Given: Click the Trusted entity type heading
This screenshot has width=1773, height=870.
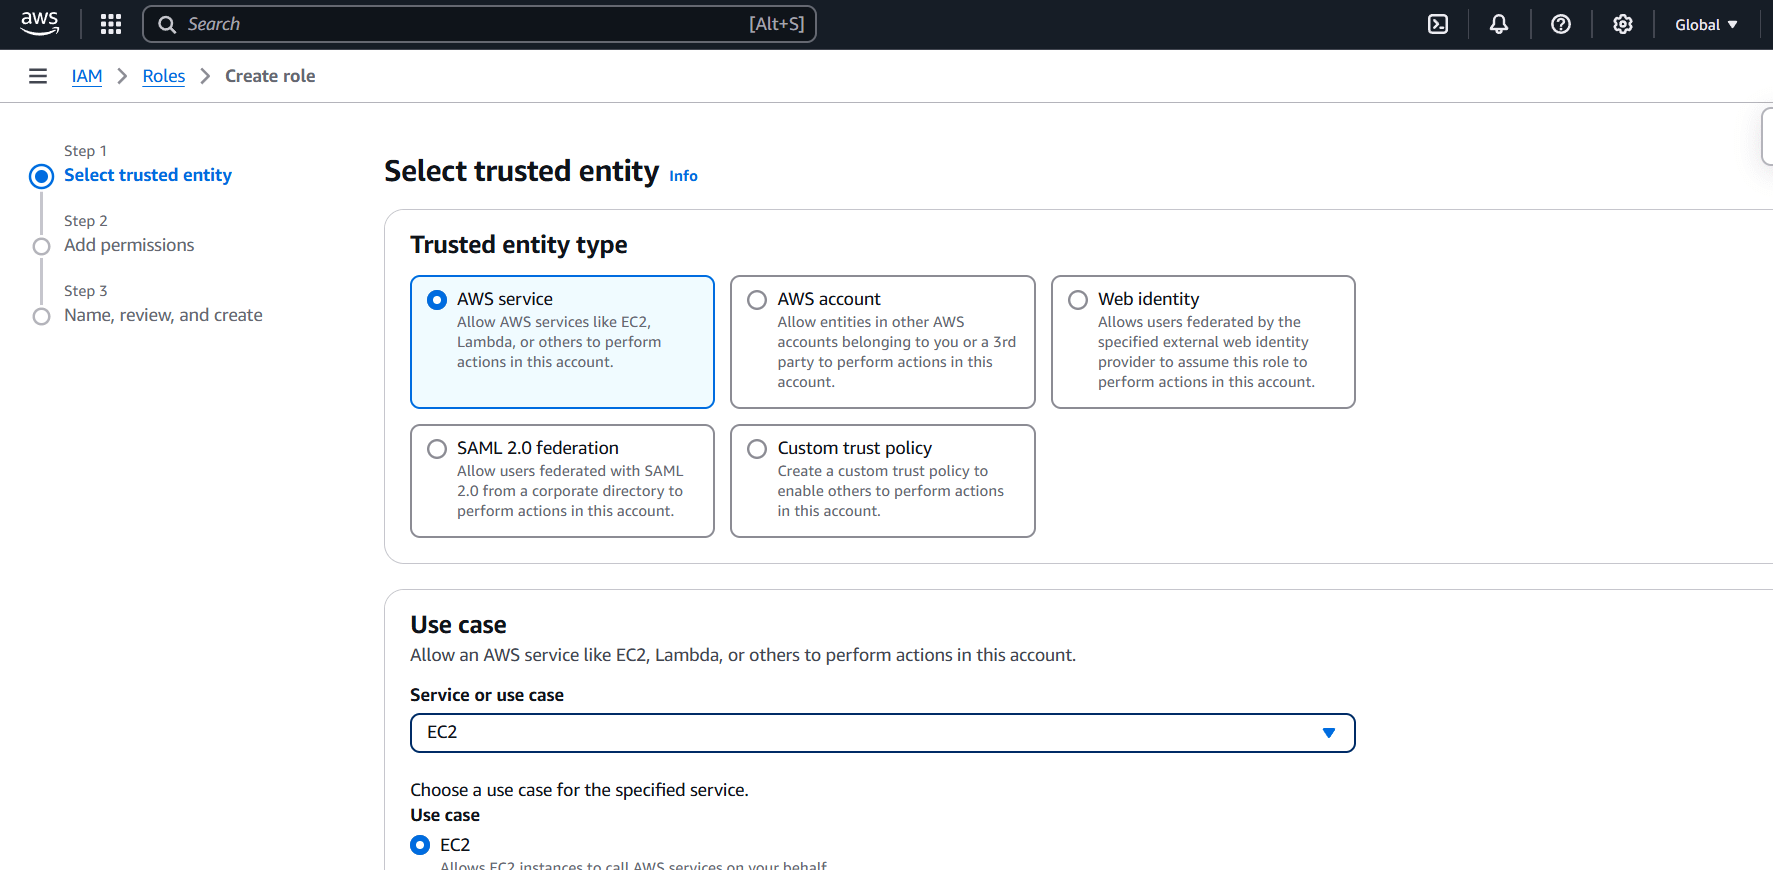Looking at the screenshot, I should coord(519,245).
